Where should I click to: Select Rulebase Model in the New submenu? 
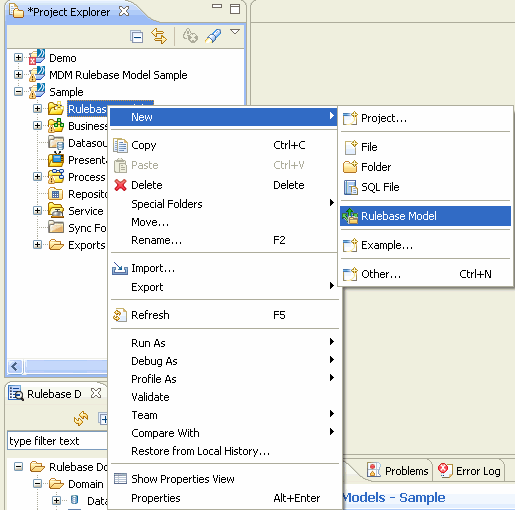(x=425, y=216)
